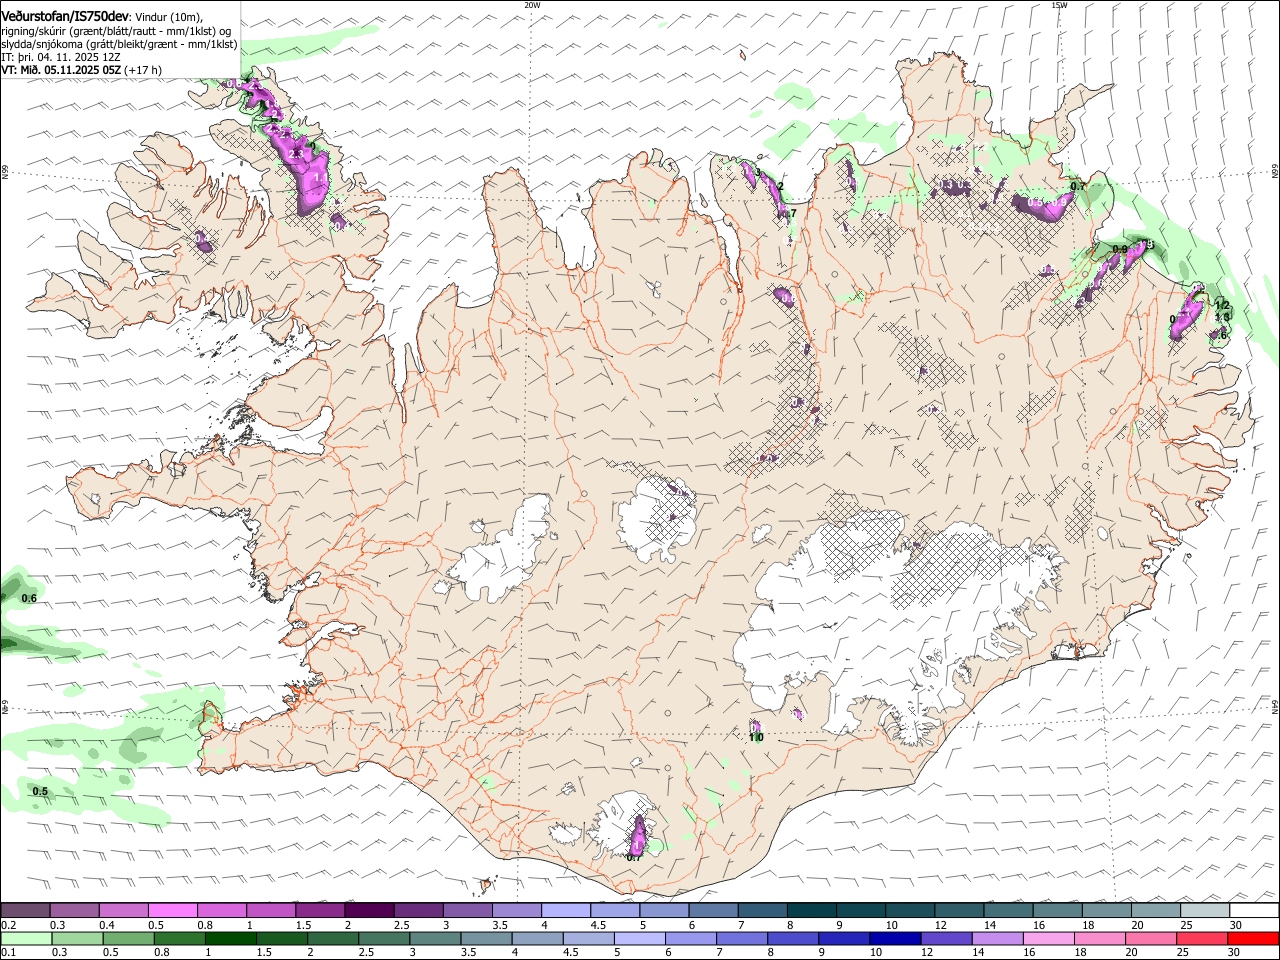
Task: Click the pale grey 25–30 upper legend swatch
Action: coord(1205,910)
